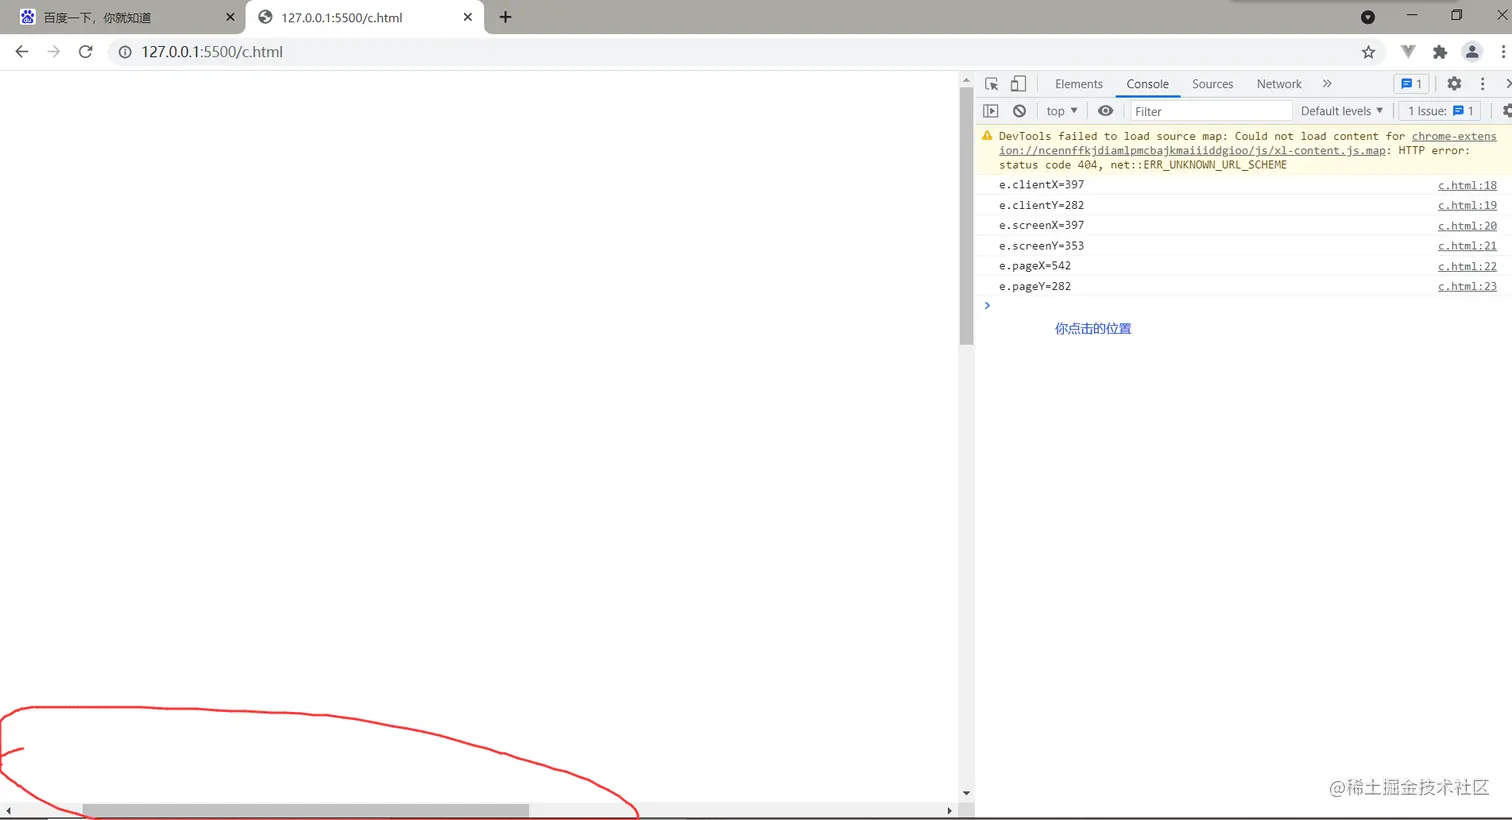The height and width of the screenshot is (820, 1512).
Task: Show the console sidebar
Action: pos(991,111)
